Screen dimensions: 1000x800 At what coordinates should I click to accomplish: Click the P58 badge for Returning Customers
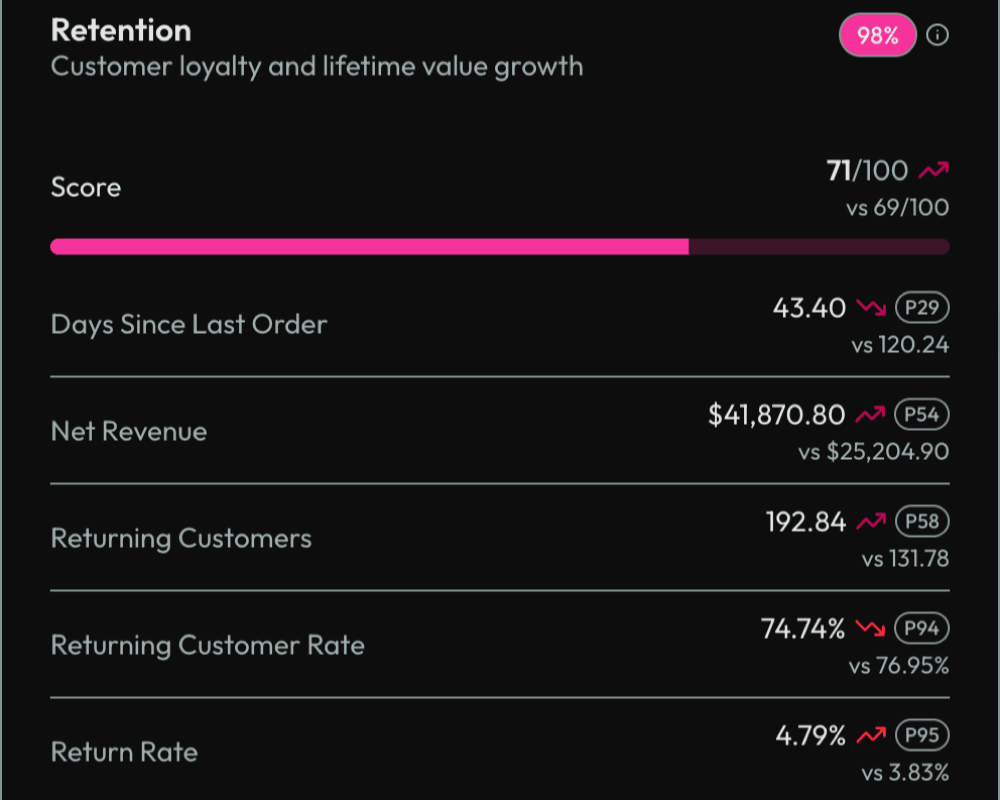click(921, 522)
